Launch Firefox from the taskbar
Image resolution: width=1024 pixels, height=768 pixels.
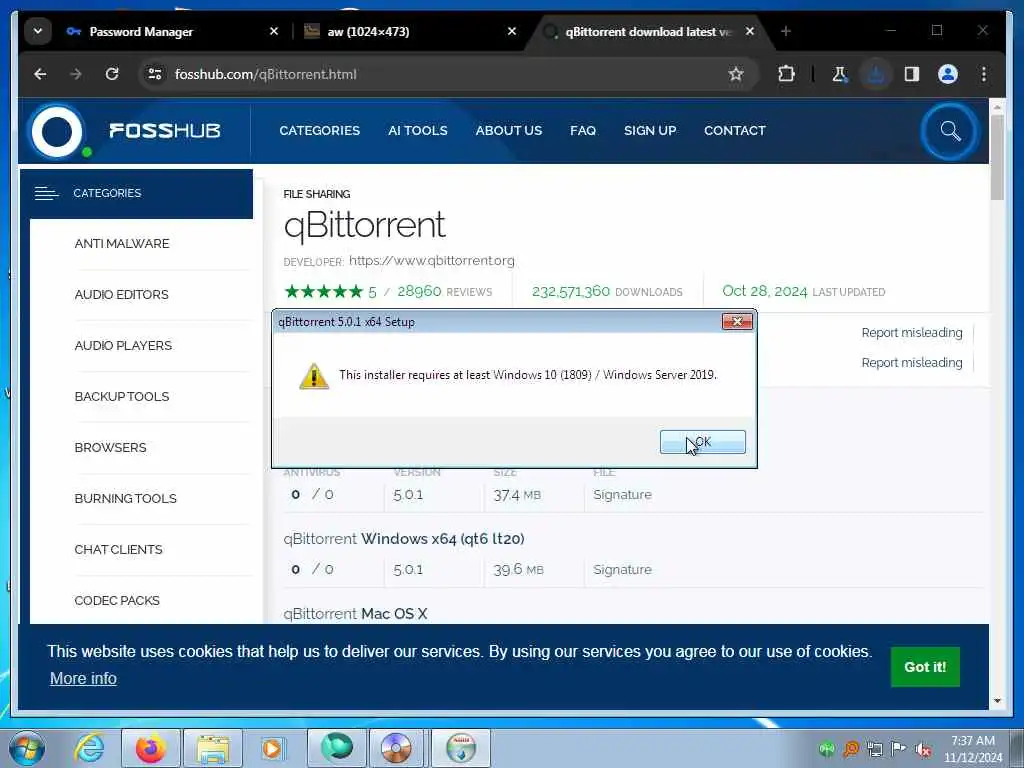(x=150, y=748)
